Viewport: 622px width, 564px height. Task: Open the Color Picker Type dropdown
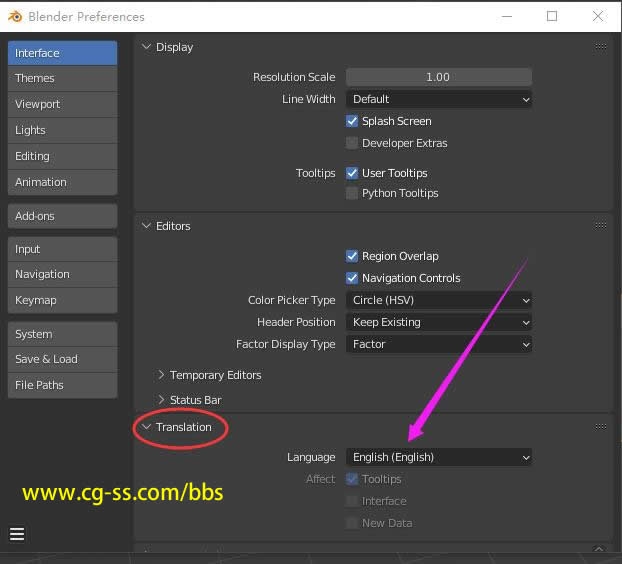(x=438, y=300)
